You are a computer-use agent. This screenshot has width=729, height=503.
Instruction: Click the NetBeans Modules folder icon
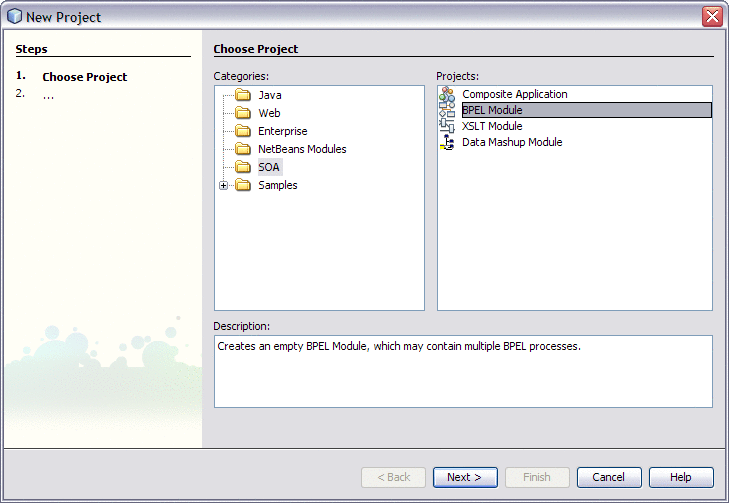click(243, 149)
